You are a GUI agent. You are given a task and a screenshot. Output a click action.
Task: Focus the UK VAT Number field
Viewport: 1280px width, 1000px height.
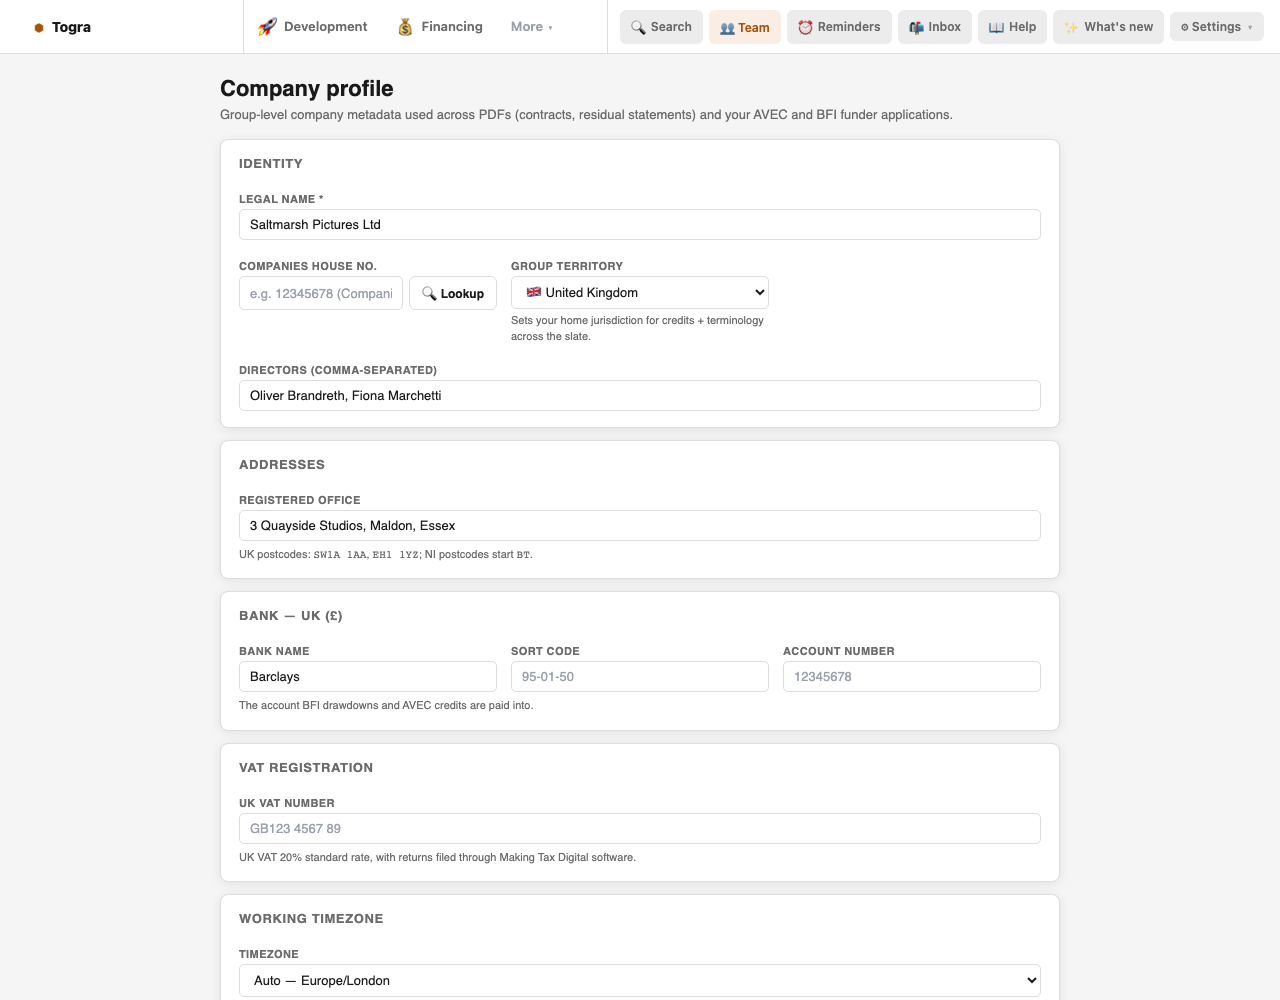640,828
